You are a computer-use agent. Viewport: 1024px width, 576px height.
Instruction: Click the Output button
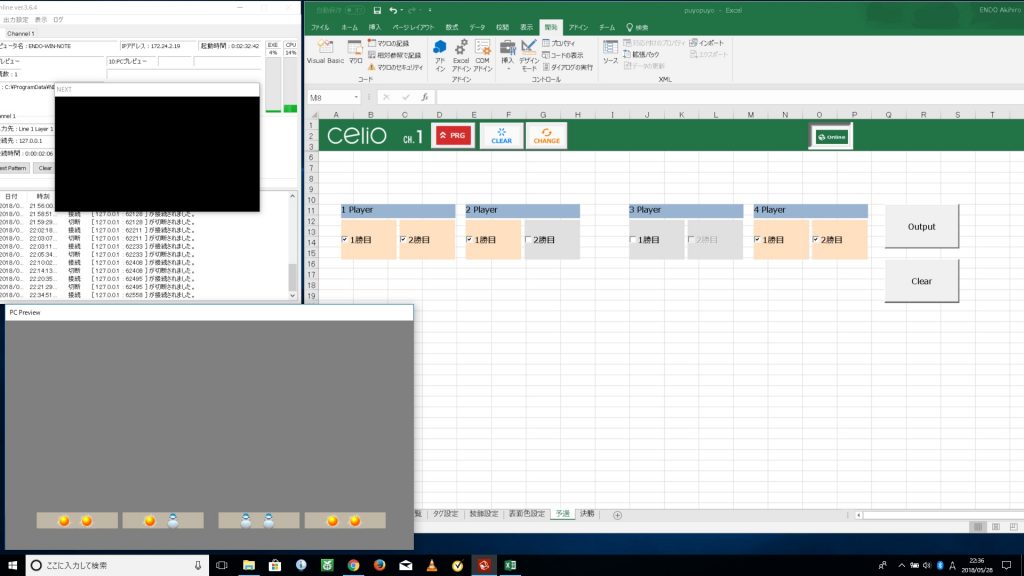pyautogui.click(x=921, y=227)
